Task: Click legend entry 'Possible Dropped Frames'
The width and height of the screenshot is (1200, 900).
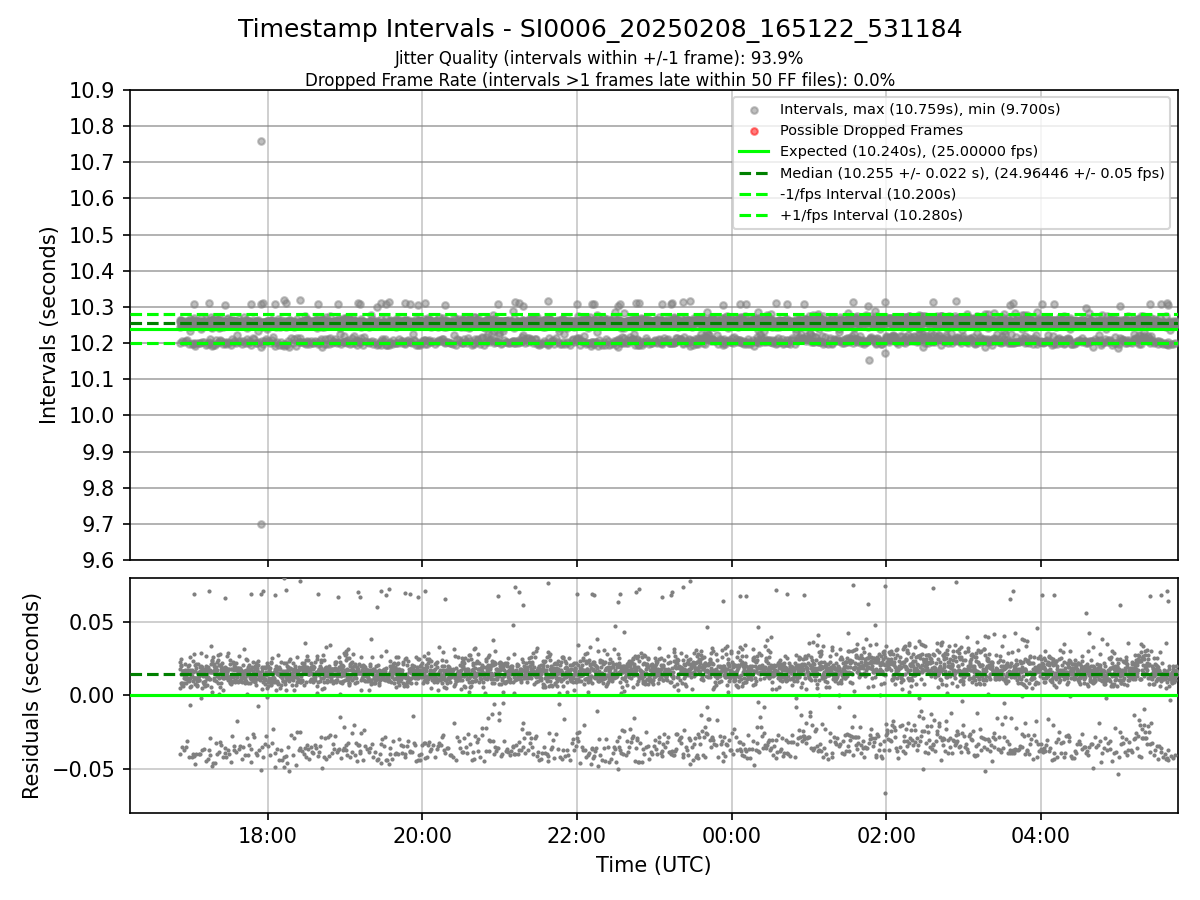Action: [871, 130]
